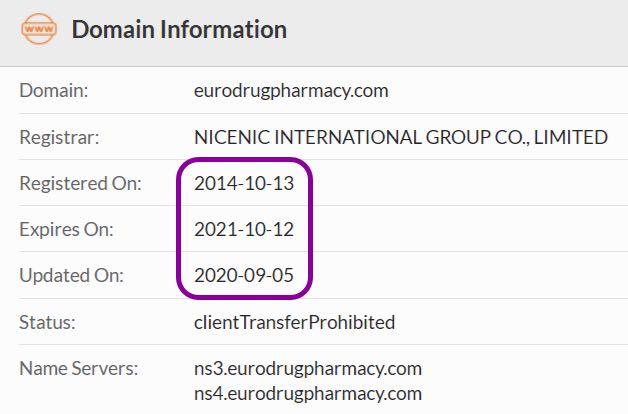The width and height of the screenshot is (628, 414).
Task: Click the Expires On: label
Action: coord(66,229)
